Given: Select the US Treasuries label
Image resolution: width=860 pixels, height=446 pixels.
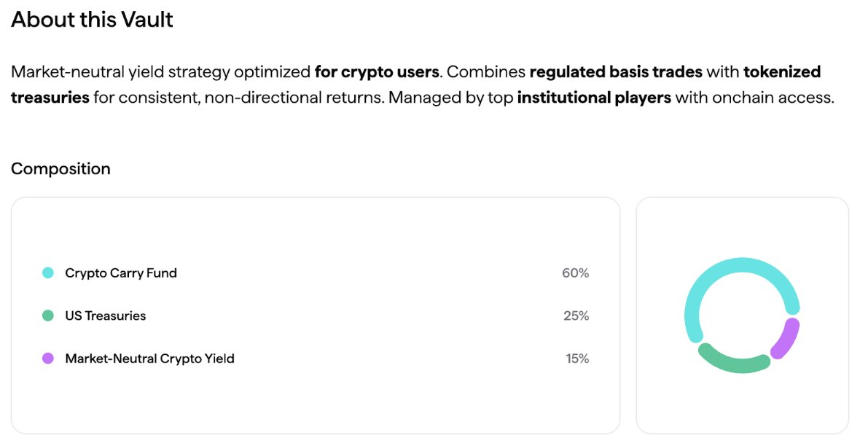Looking at the screenshot, I should pos(105,316).
